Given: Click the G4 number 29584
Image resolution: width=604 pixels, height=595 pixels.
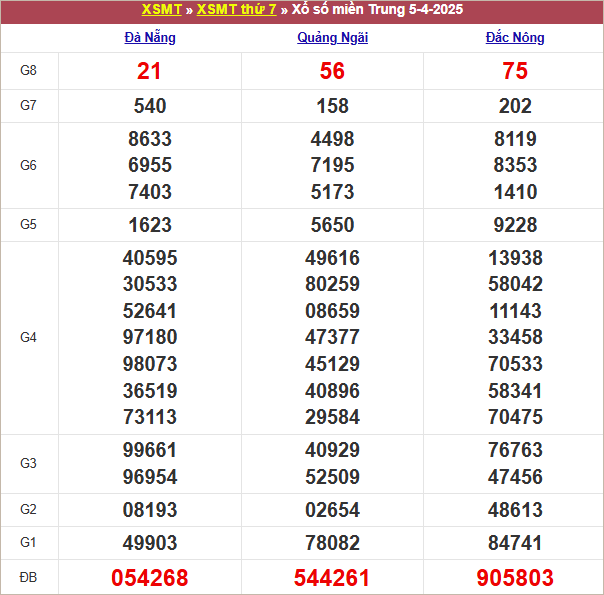Looking at the screenshot, I should [x=332, y=417].
